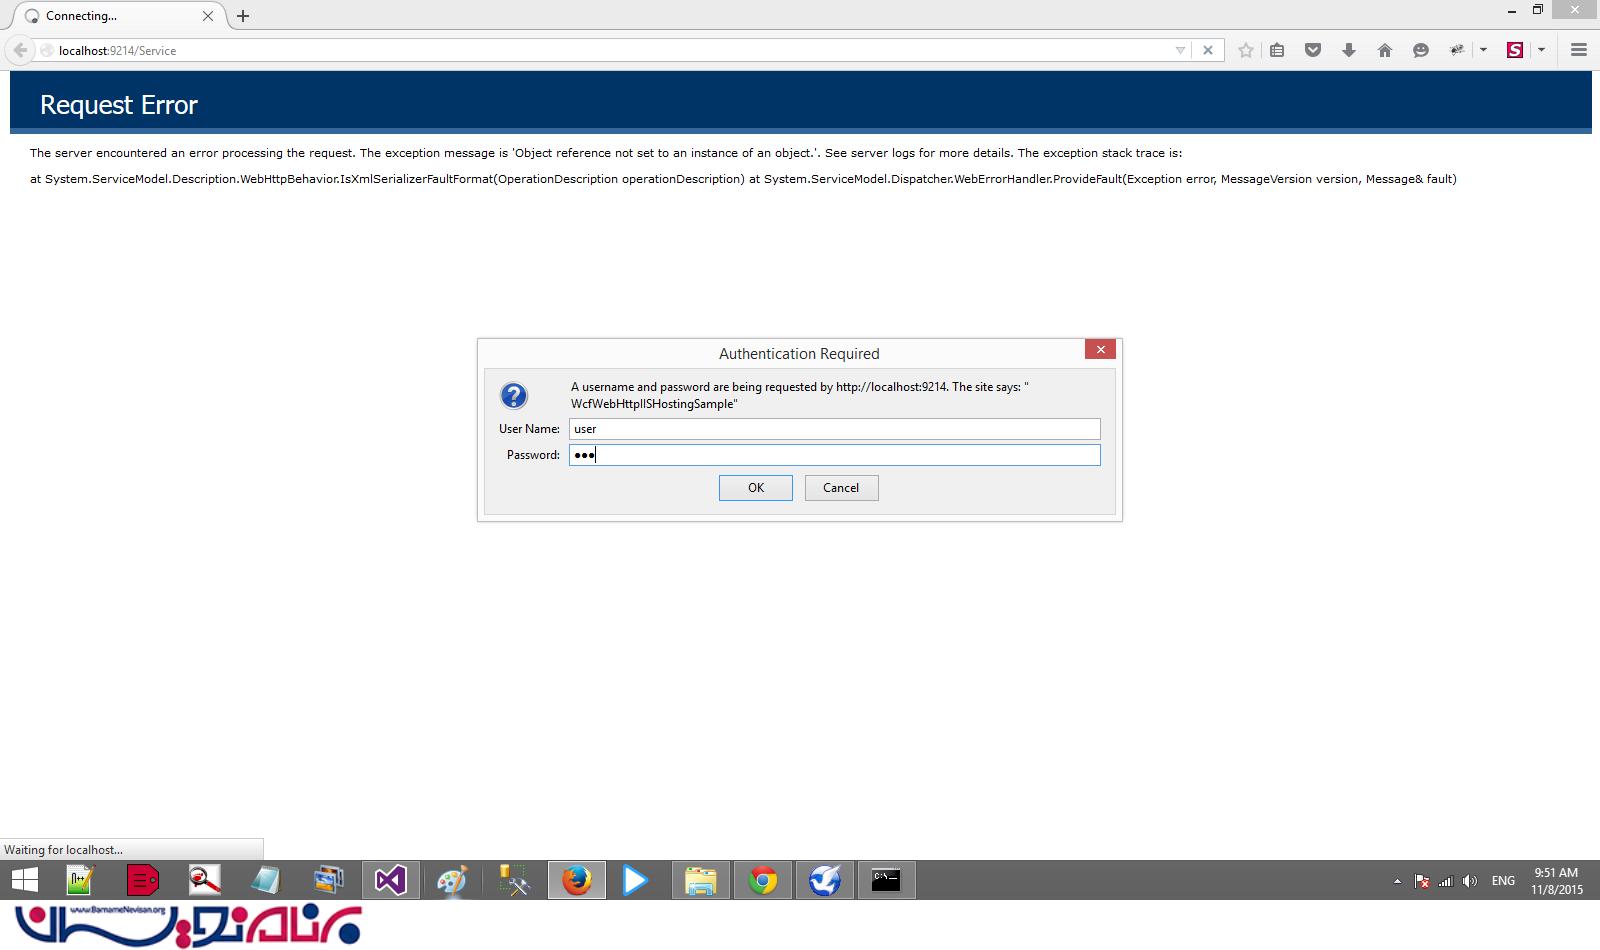Click the User Name input field
Image resolution: width=1600 pixels, height=950 pixels.
click(835, 428)
